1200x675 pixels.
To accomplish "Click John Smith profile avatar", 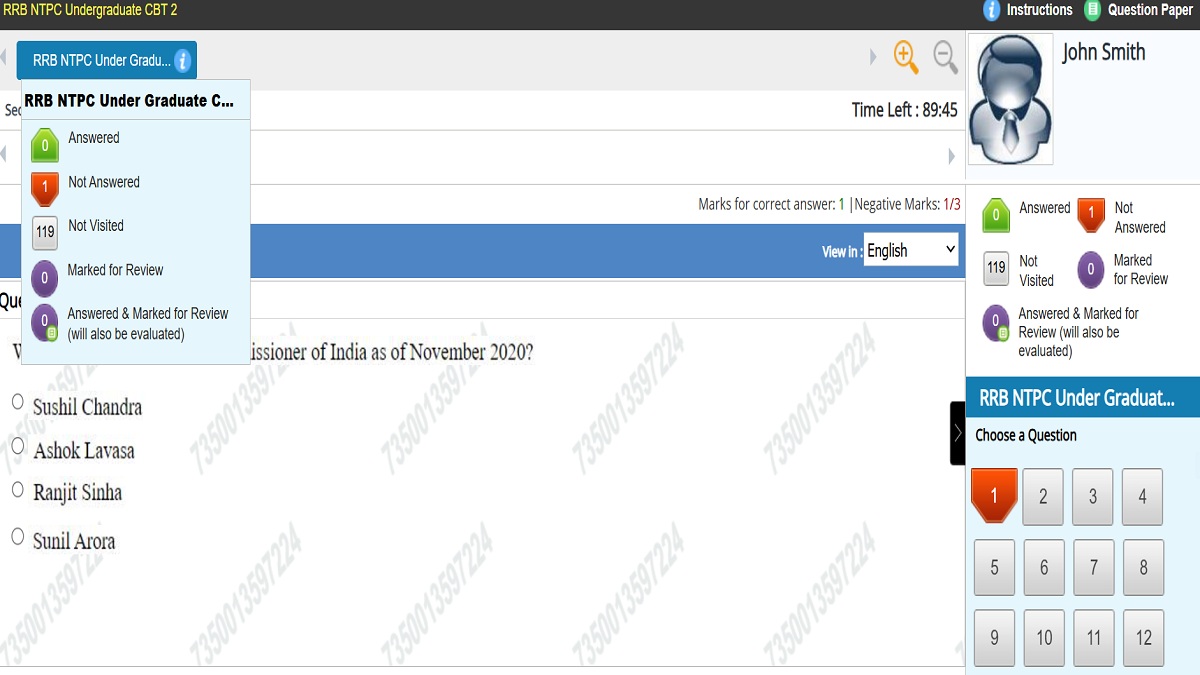I will click(x=1010, y=99).
